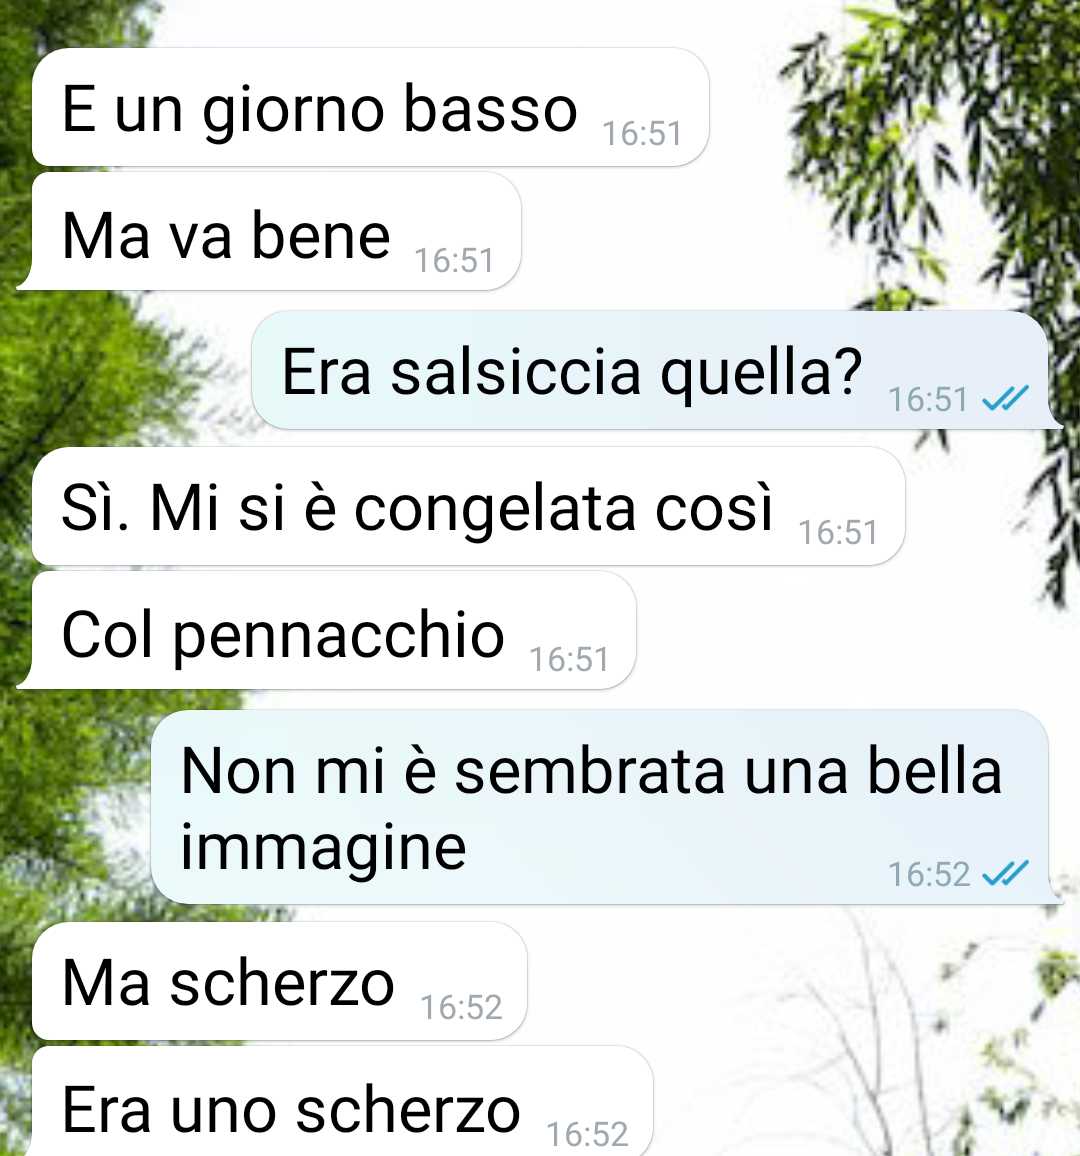1080x1156 pixels.
Task: Tap the 'E un giorno basso' message
Action: 370,107
